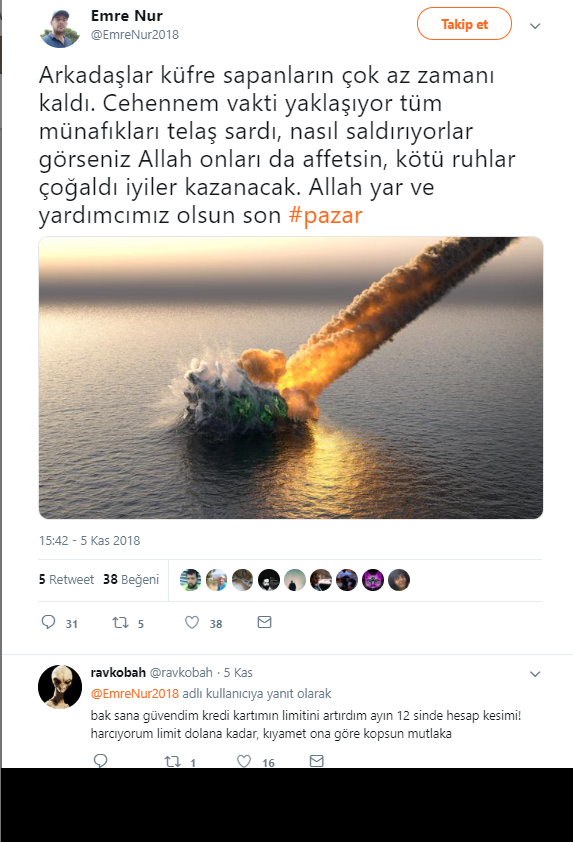
Task: Follow Emre Nur with Takip et button
Action: 464,24
